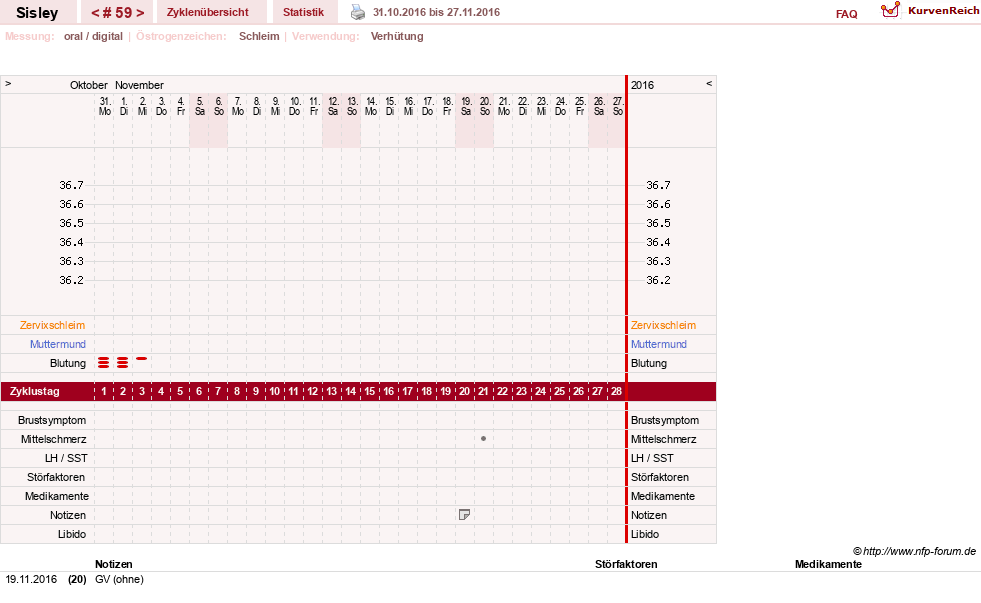Click the left Zervixschleim label

tap(53, 325)
